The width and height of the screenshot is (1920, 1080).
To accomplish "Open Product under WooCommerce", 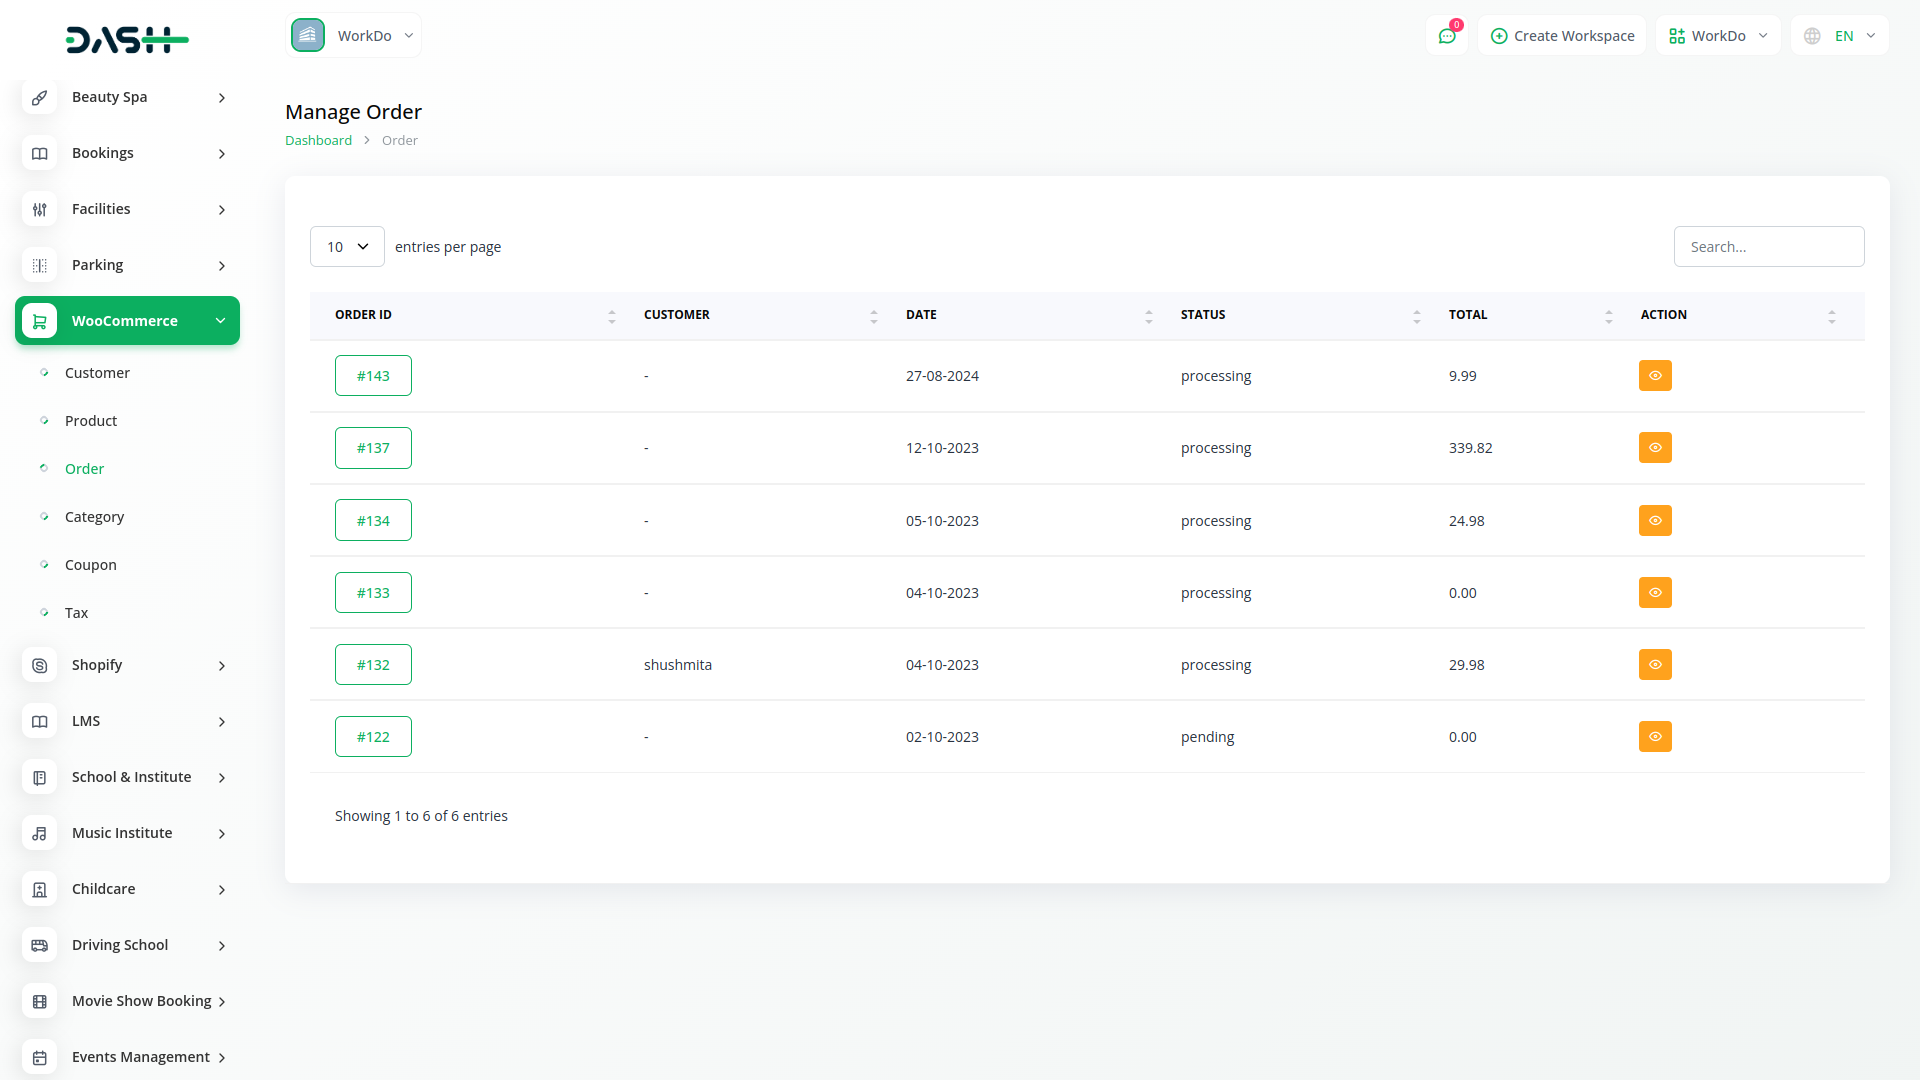I will [91, 421].
